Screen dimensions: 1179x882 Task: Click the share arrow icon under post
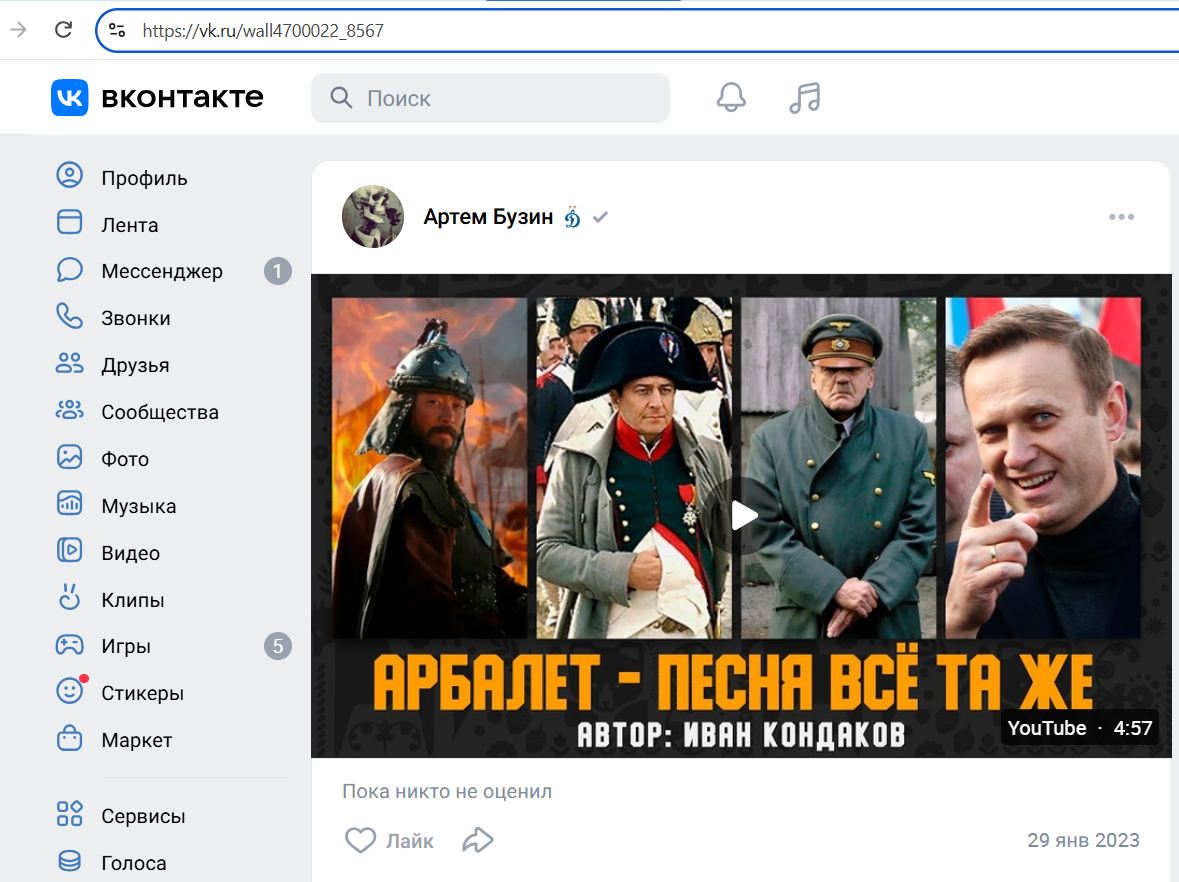(477, 840)
